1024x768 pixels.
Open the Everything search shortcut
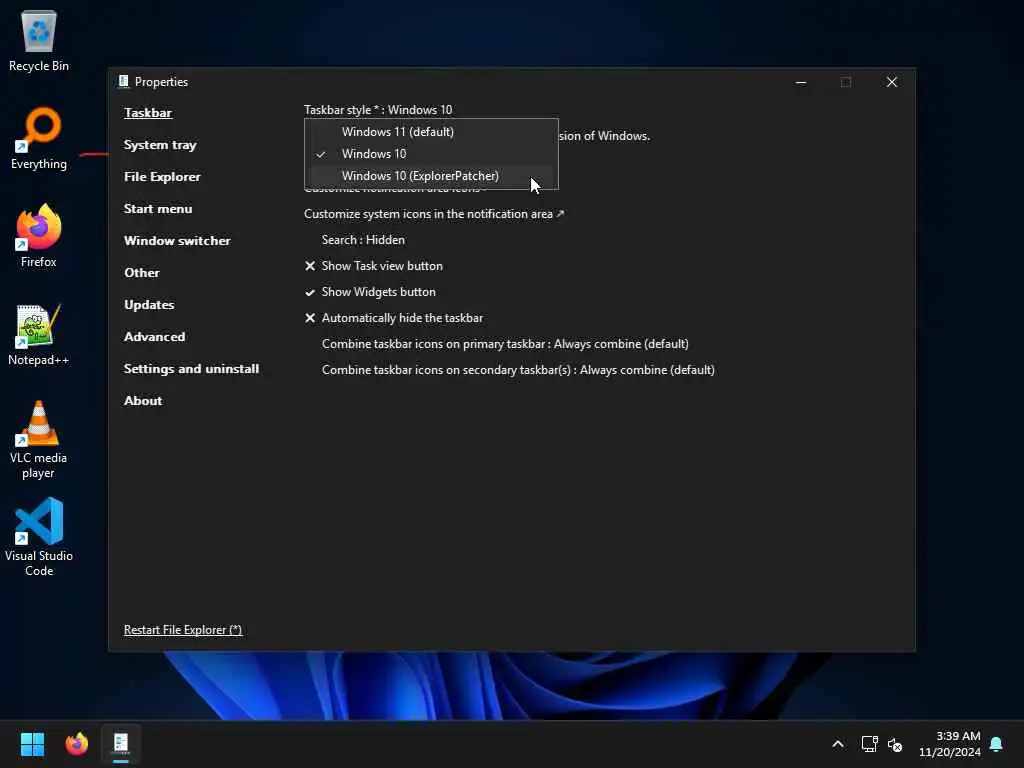(39, 138)
